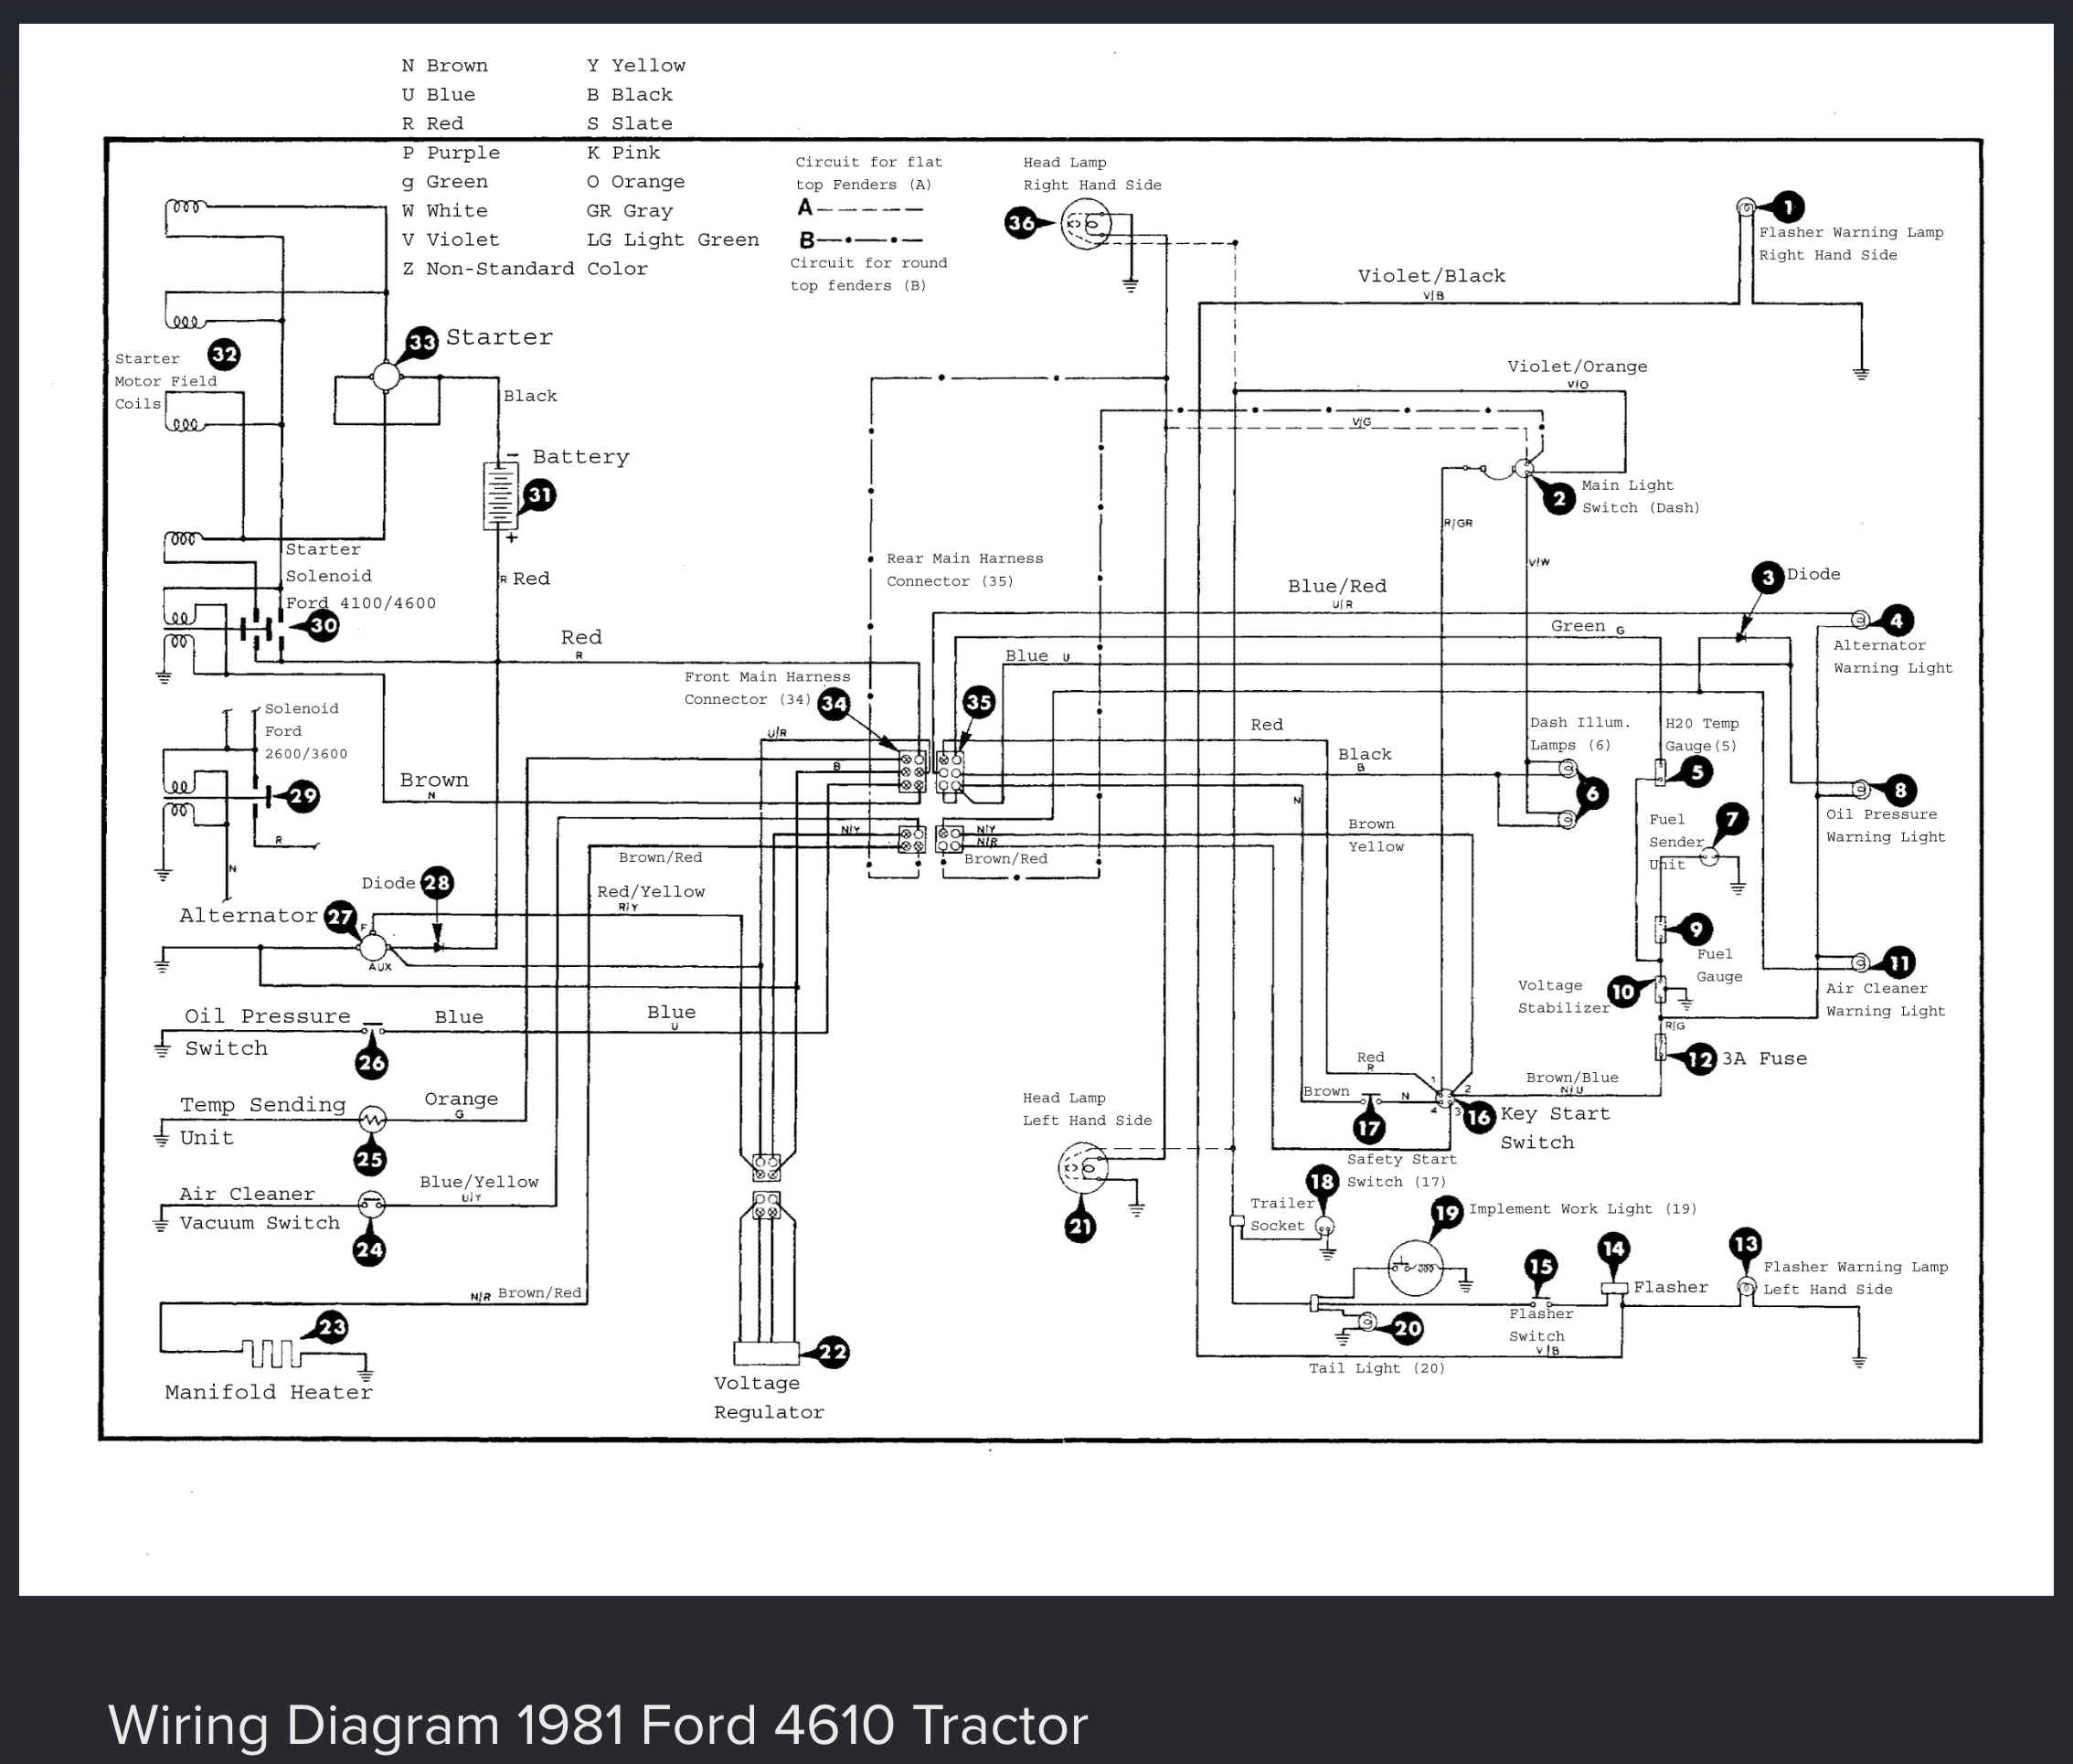Click marker 27 at Alternator
Viewport: 2073px width, 1764px height.
coord(341,916)
